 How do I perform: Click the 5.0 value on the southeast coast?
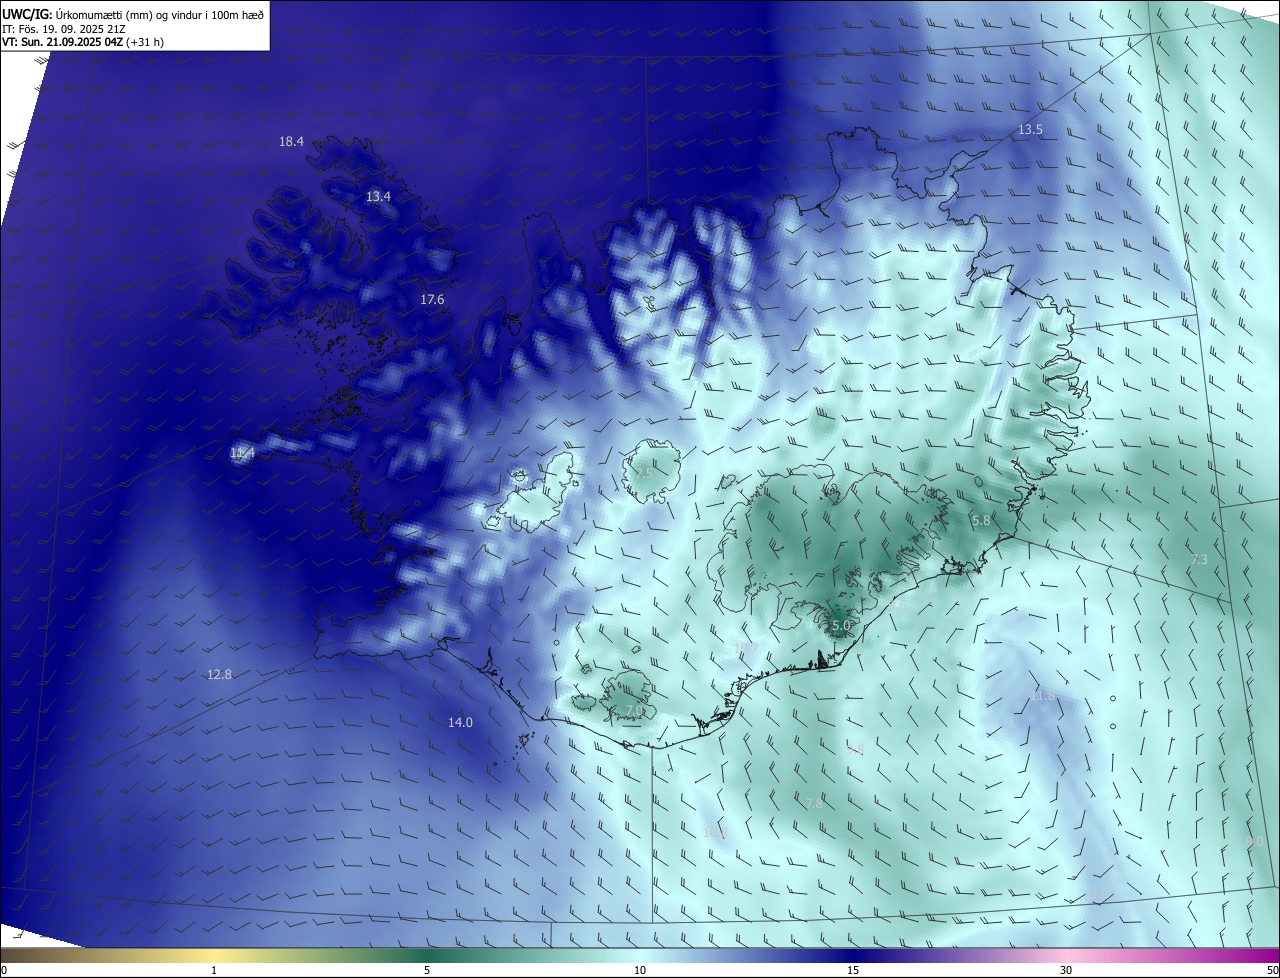(841, 626)
